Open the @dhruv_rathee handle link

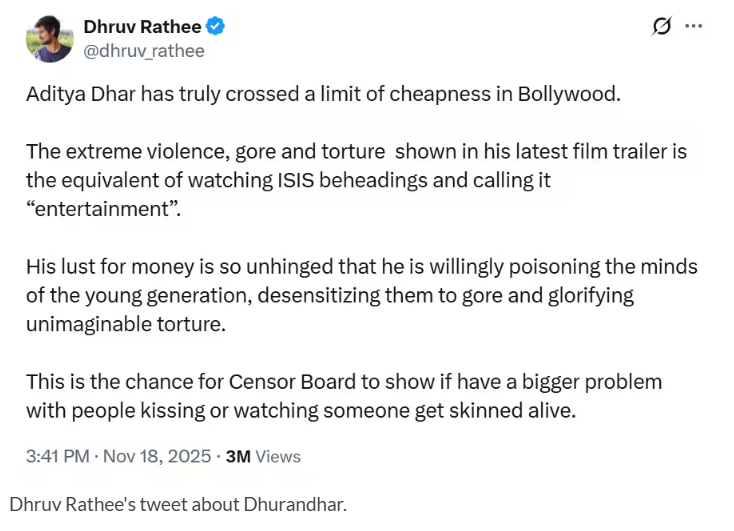[x=144, y=51]
